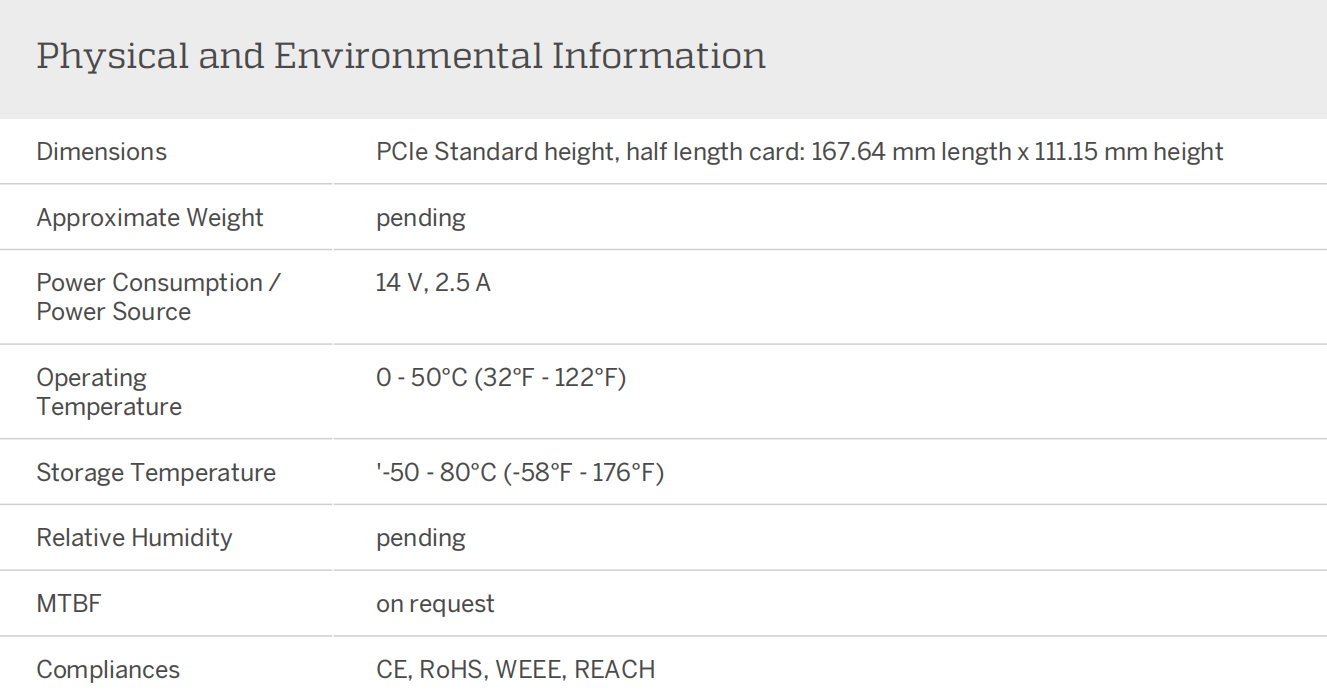This screenshot has width=1327, height=691.
Task: Click the 0 - 50°C operating temperature value
Action: click(x=501, y=378)
